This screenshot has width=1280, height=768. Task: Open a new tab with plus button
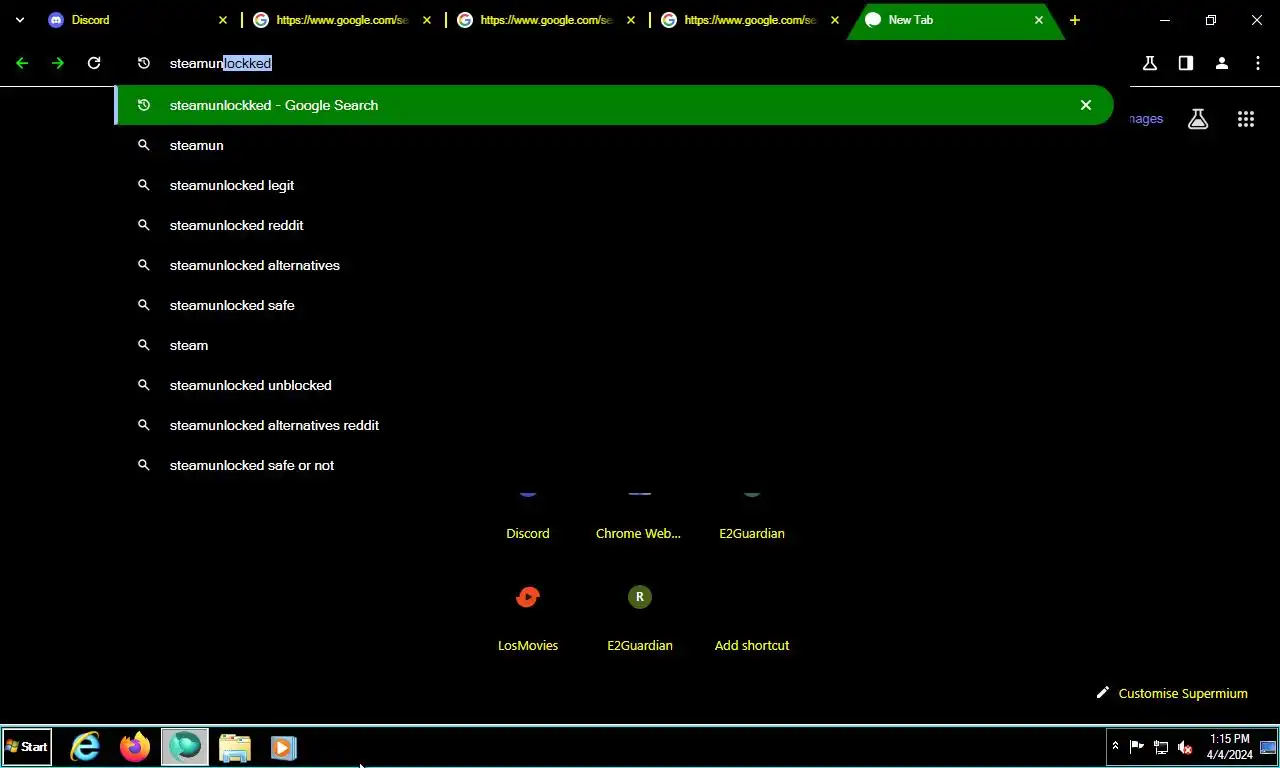1075,20
